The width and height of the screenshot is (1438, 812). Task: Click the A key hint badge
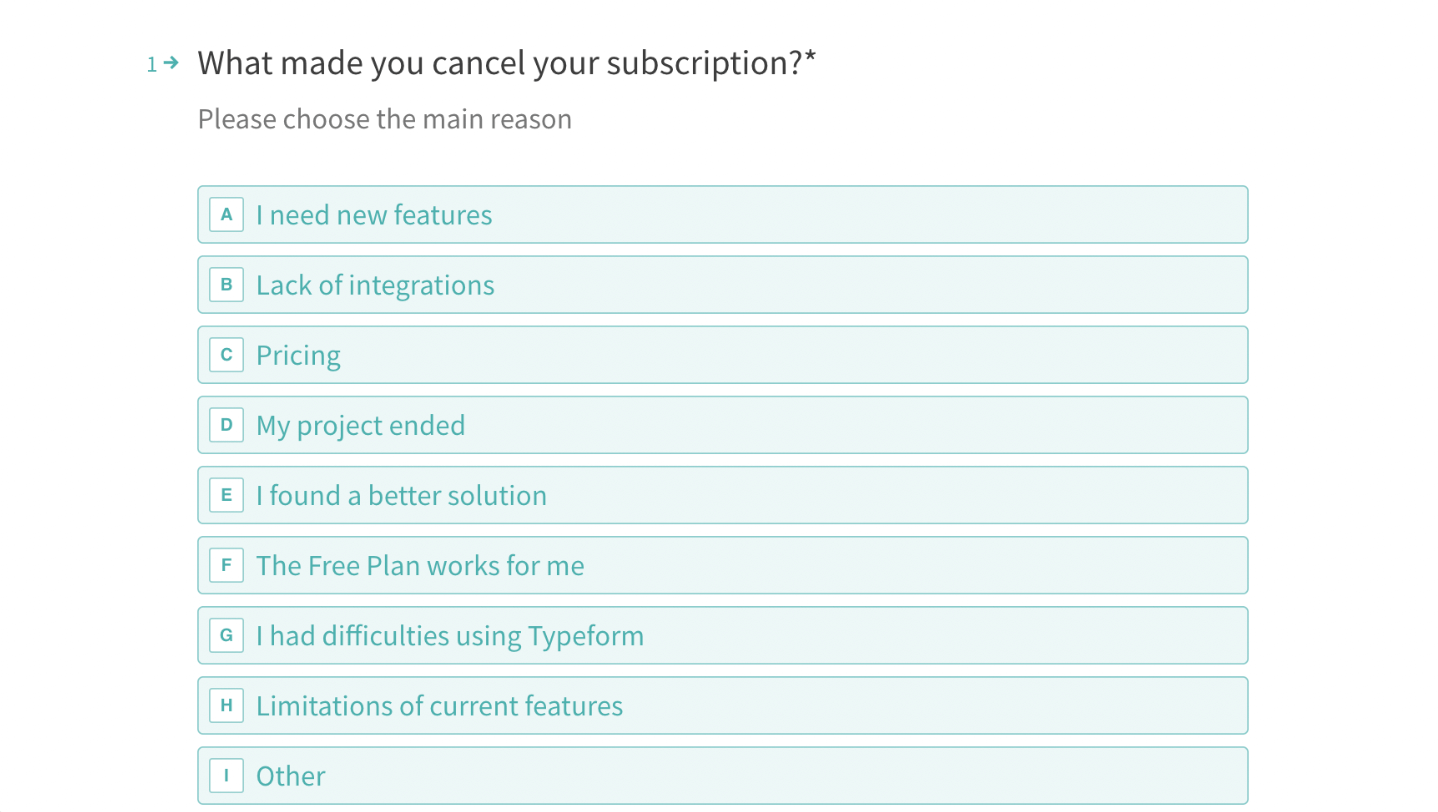[226, 214]
